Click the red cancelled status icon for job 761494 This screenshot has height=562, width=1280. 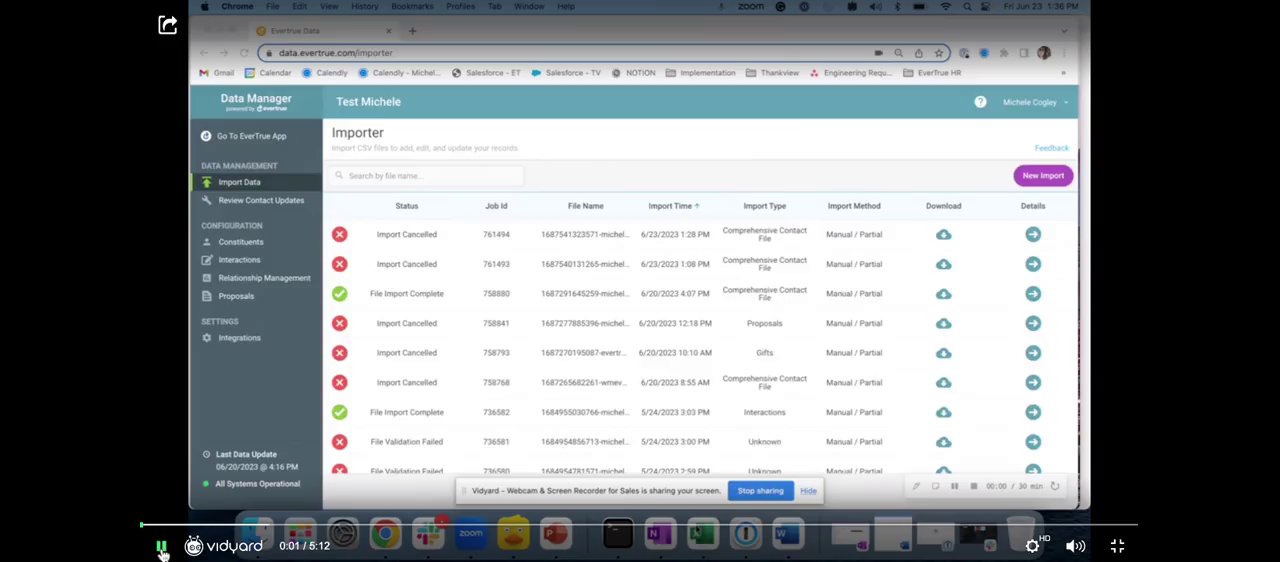pyautogui.click(x=340, y=234)
